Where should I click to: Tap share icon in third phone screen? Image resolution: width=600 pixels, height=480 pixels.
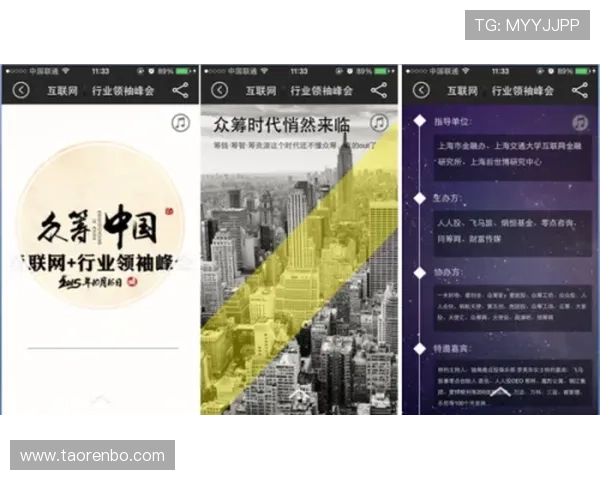click(x=580, y=90)
